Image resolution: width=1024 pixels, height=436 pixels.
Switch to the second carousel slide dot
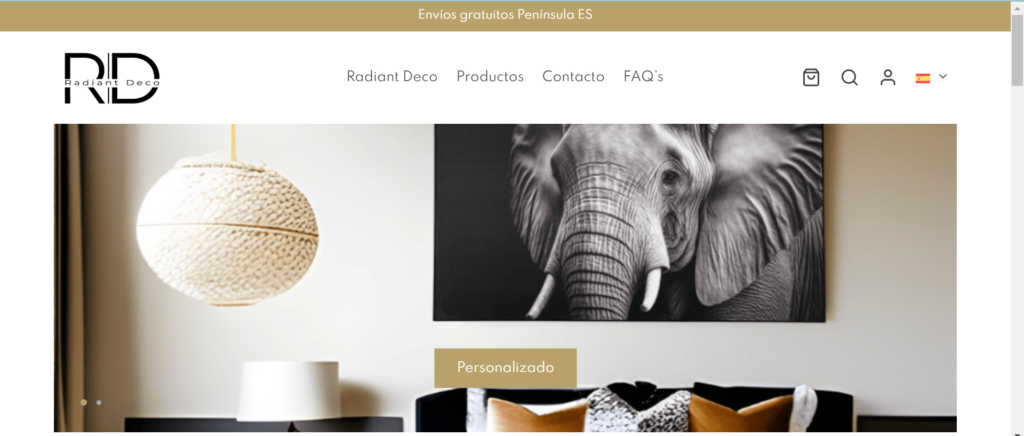point(99,403)
